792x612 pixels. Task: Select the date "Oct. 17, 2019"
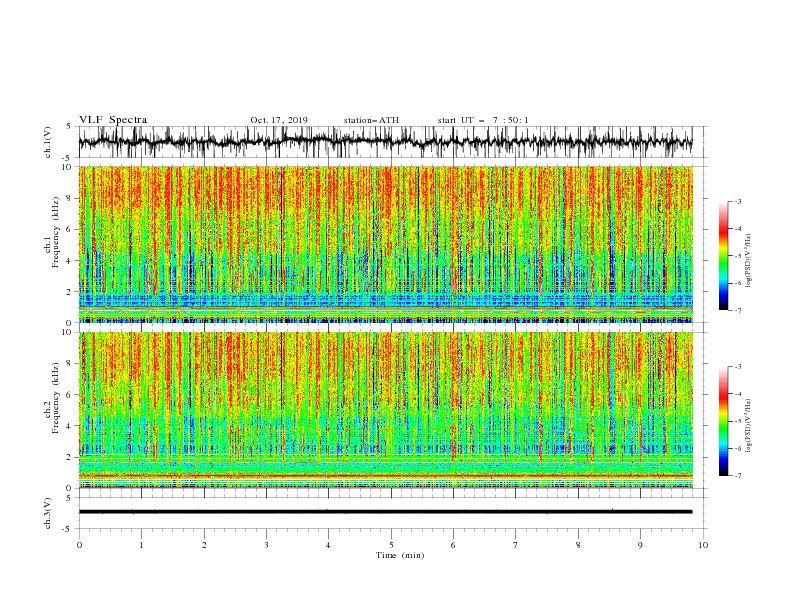(279, 120)
